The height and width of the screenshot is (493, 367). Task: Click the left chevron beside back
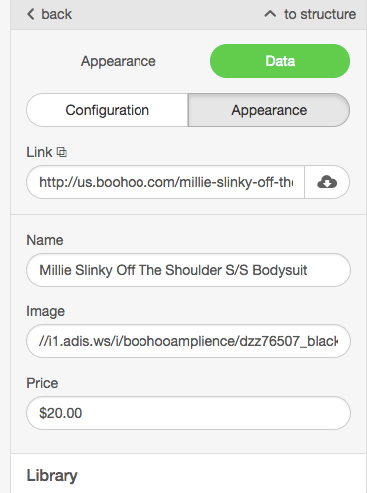pyautogui.click(x=31, y=14)
